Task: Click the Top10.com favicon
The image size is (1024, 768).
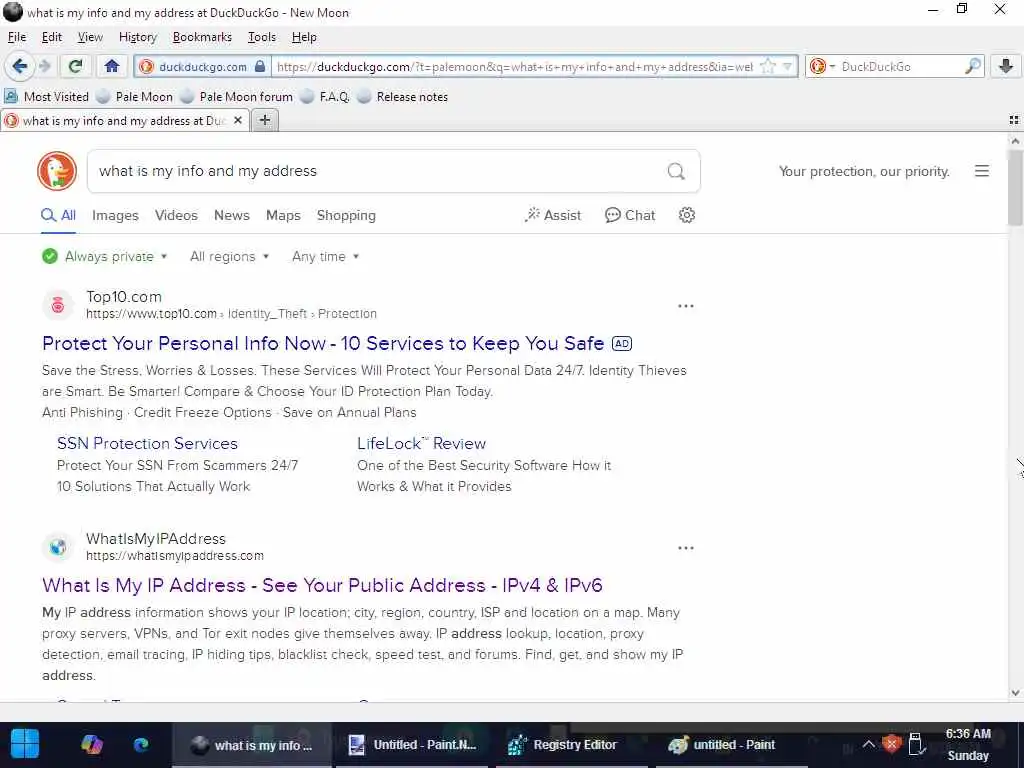Action: [58, 305]
